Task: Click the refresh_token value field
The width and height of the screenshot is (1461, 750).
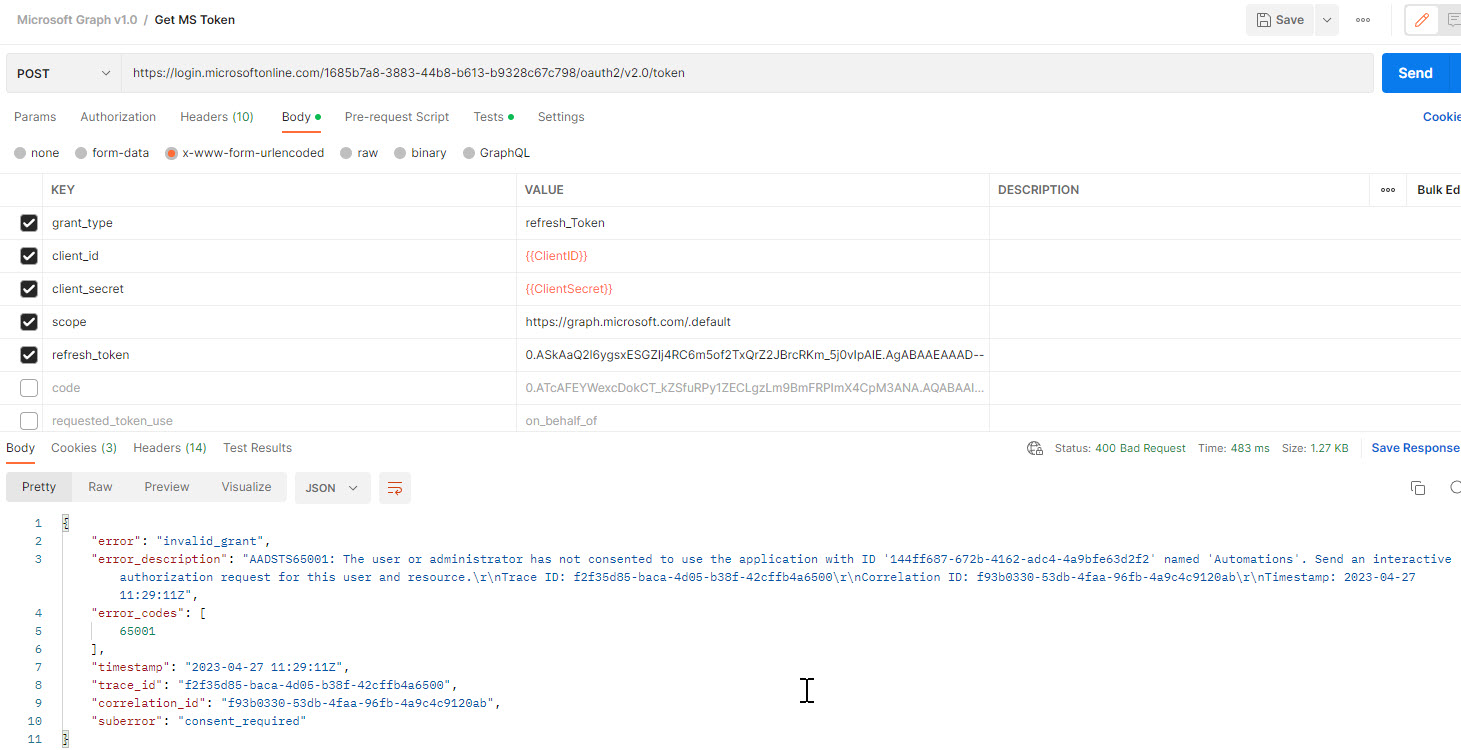Action: 753,355
